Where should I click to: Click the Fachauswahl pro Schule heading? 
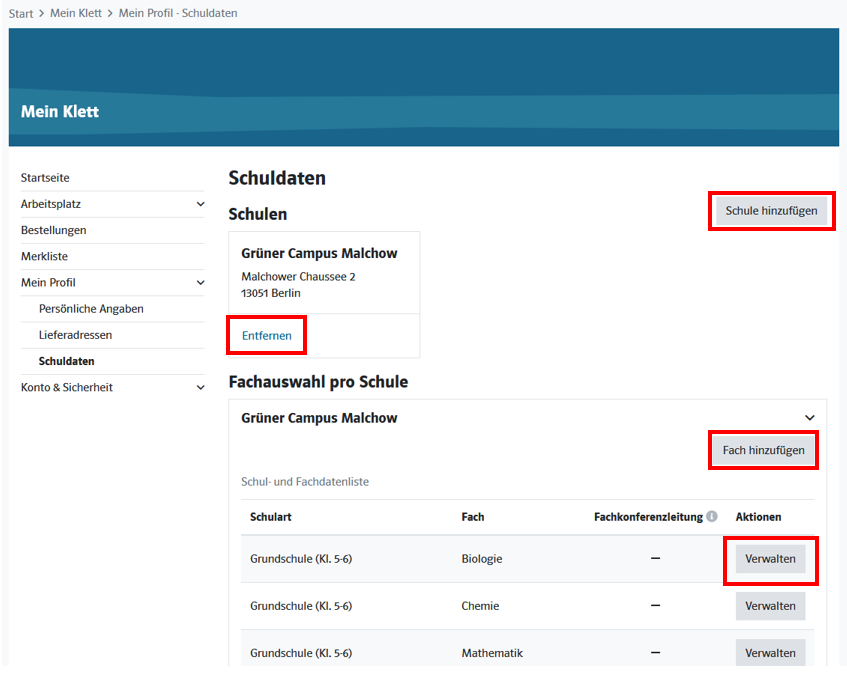pos(318,382)
